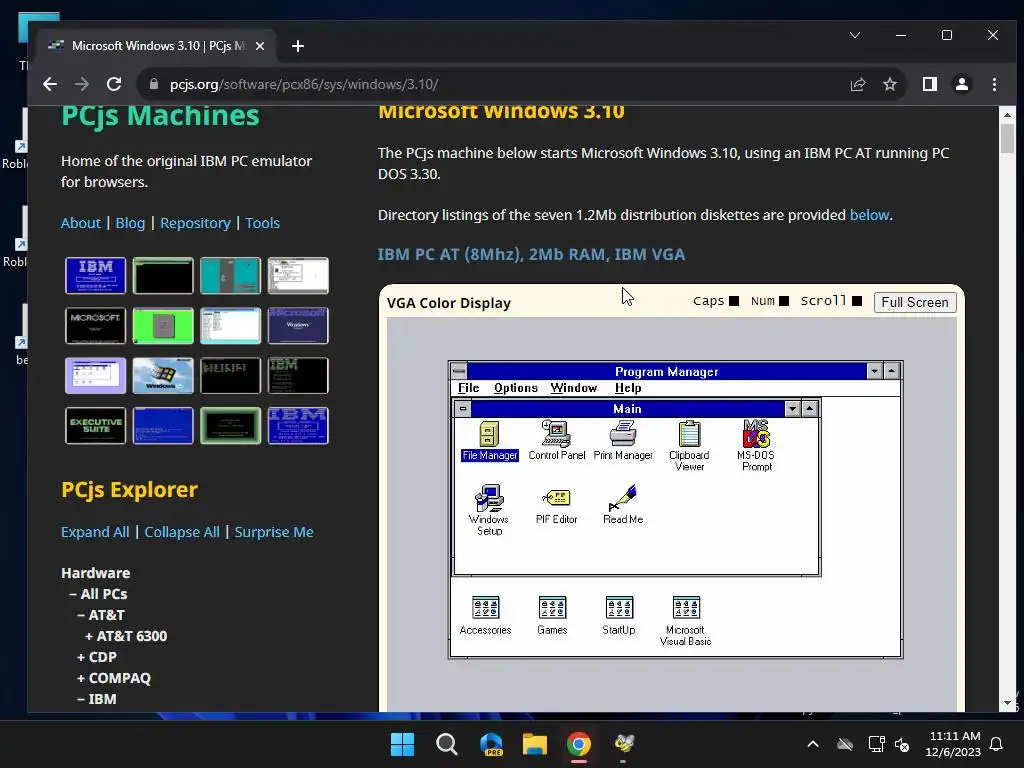This screenshot has width=1024, height=768.
Task: Click the page vertical scrollbar thumb
Action: [1007, 138]
